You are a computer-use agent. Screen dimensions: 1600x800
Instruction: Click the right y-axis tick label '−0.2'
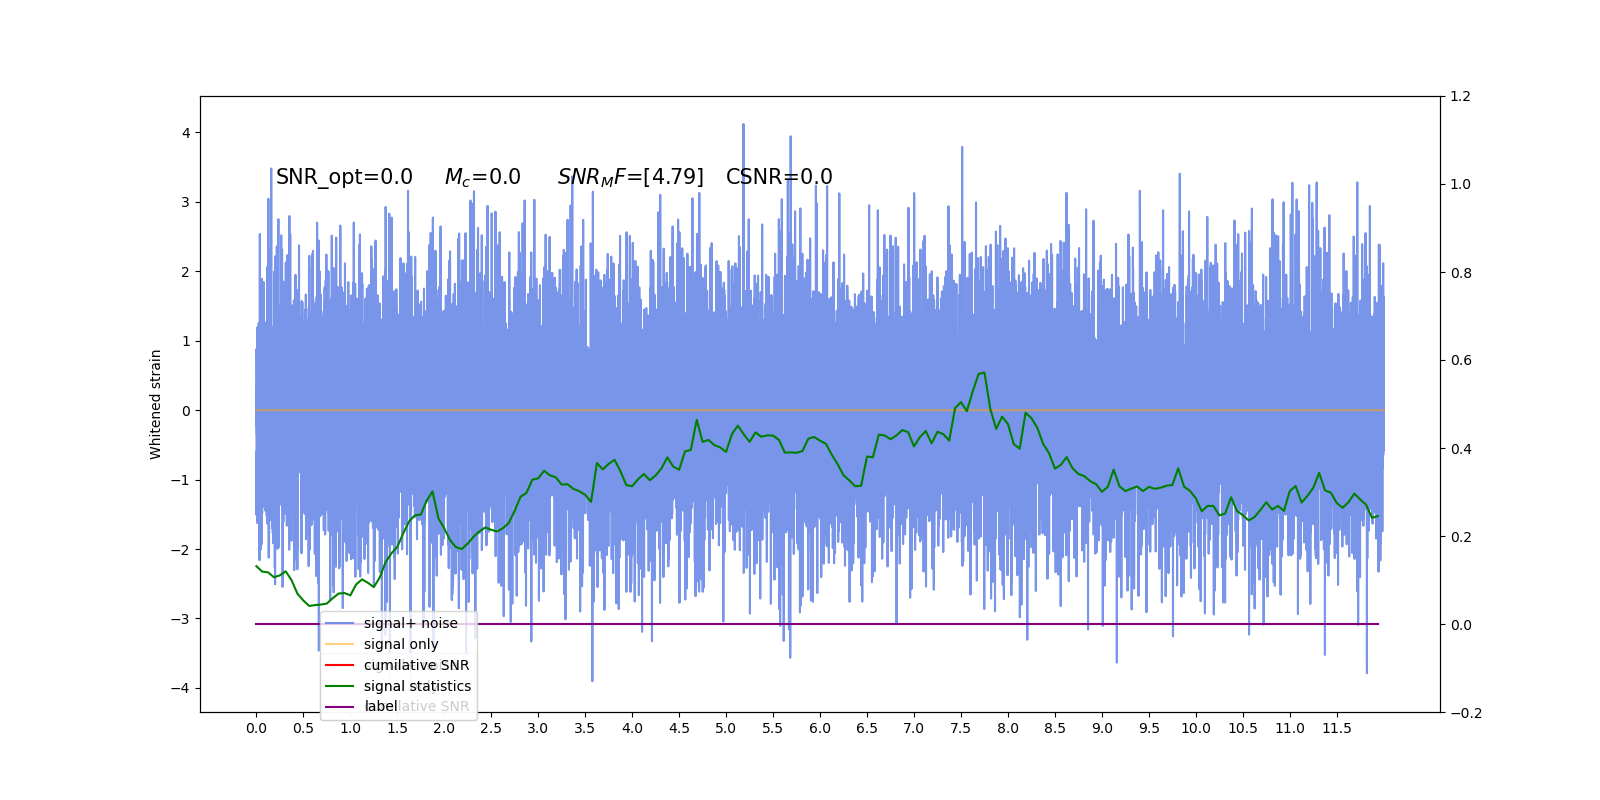point(1465,713)
